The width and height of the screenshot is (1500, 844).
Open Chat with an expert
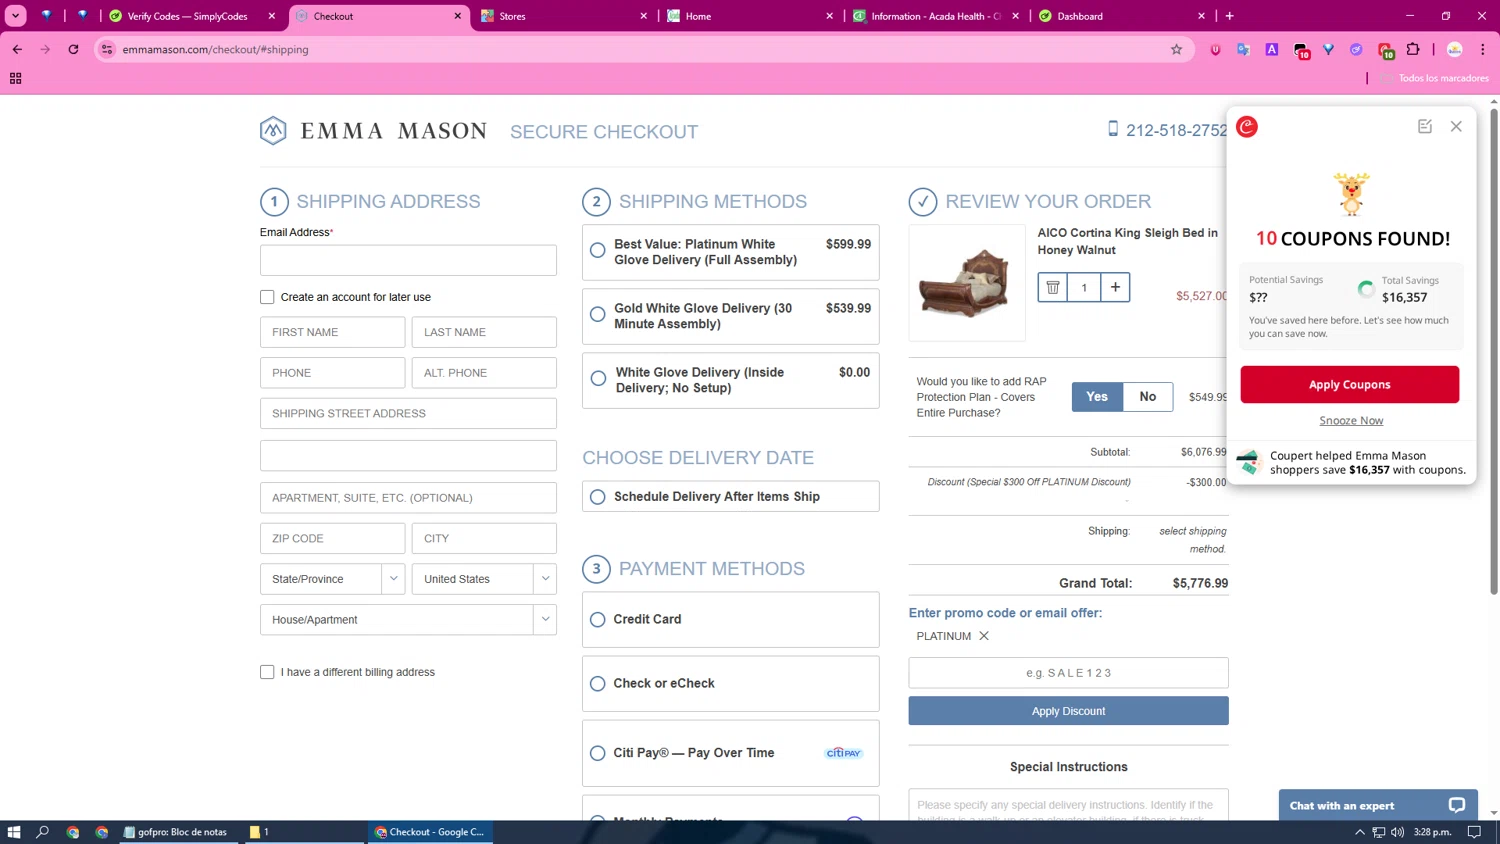[1378, 805]
